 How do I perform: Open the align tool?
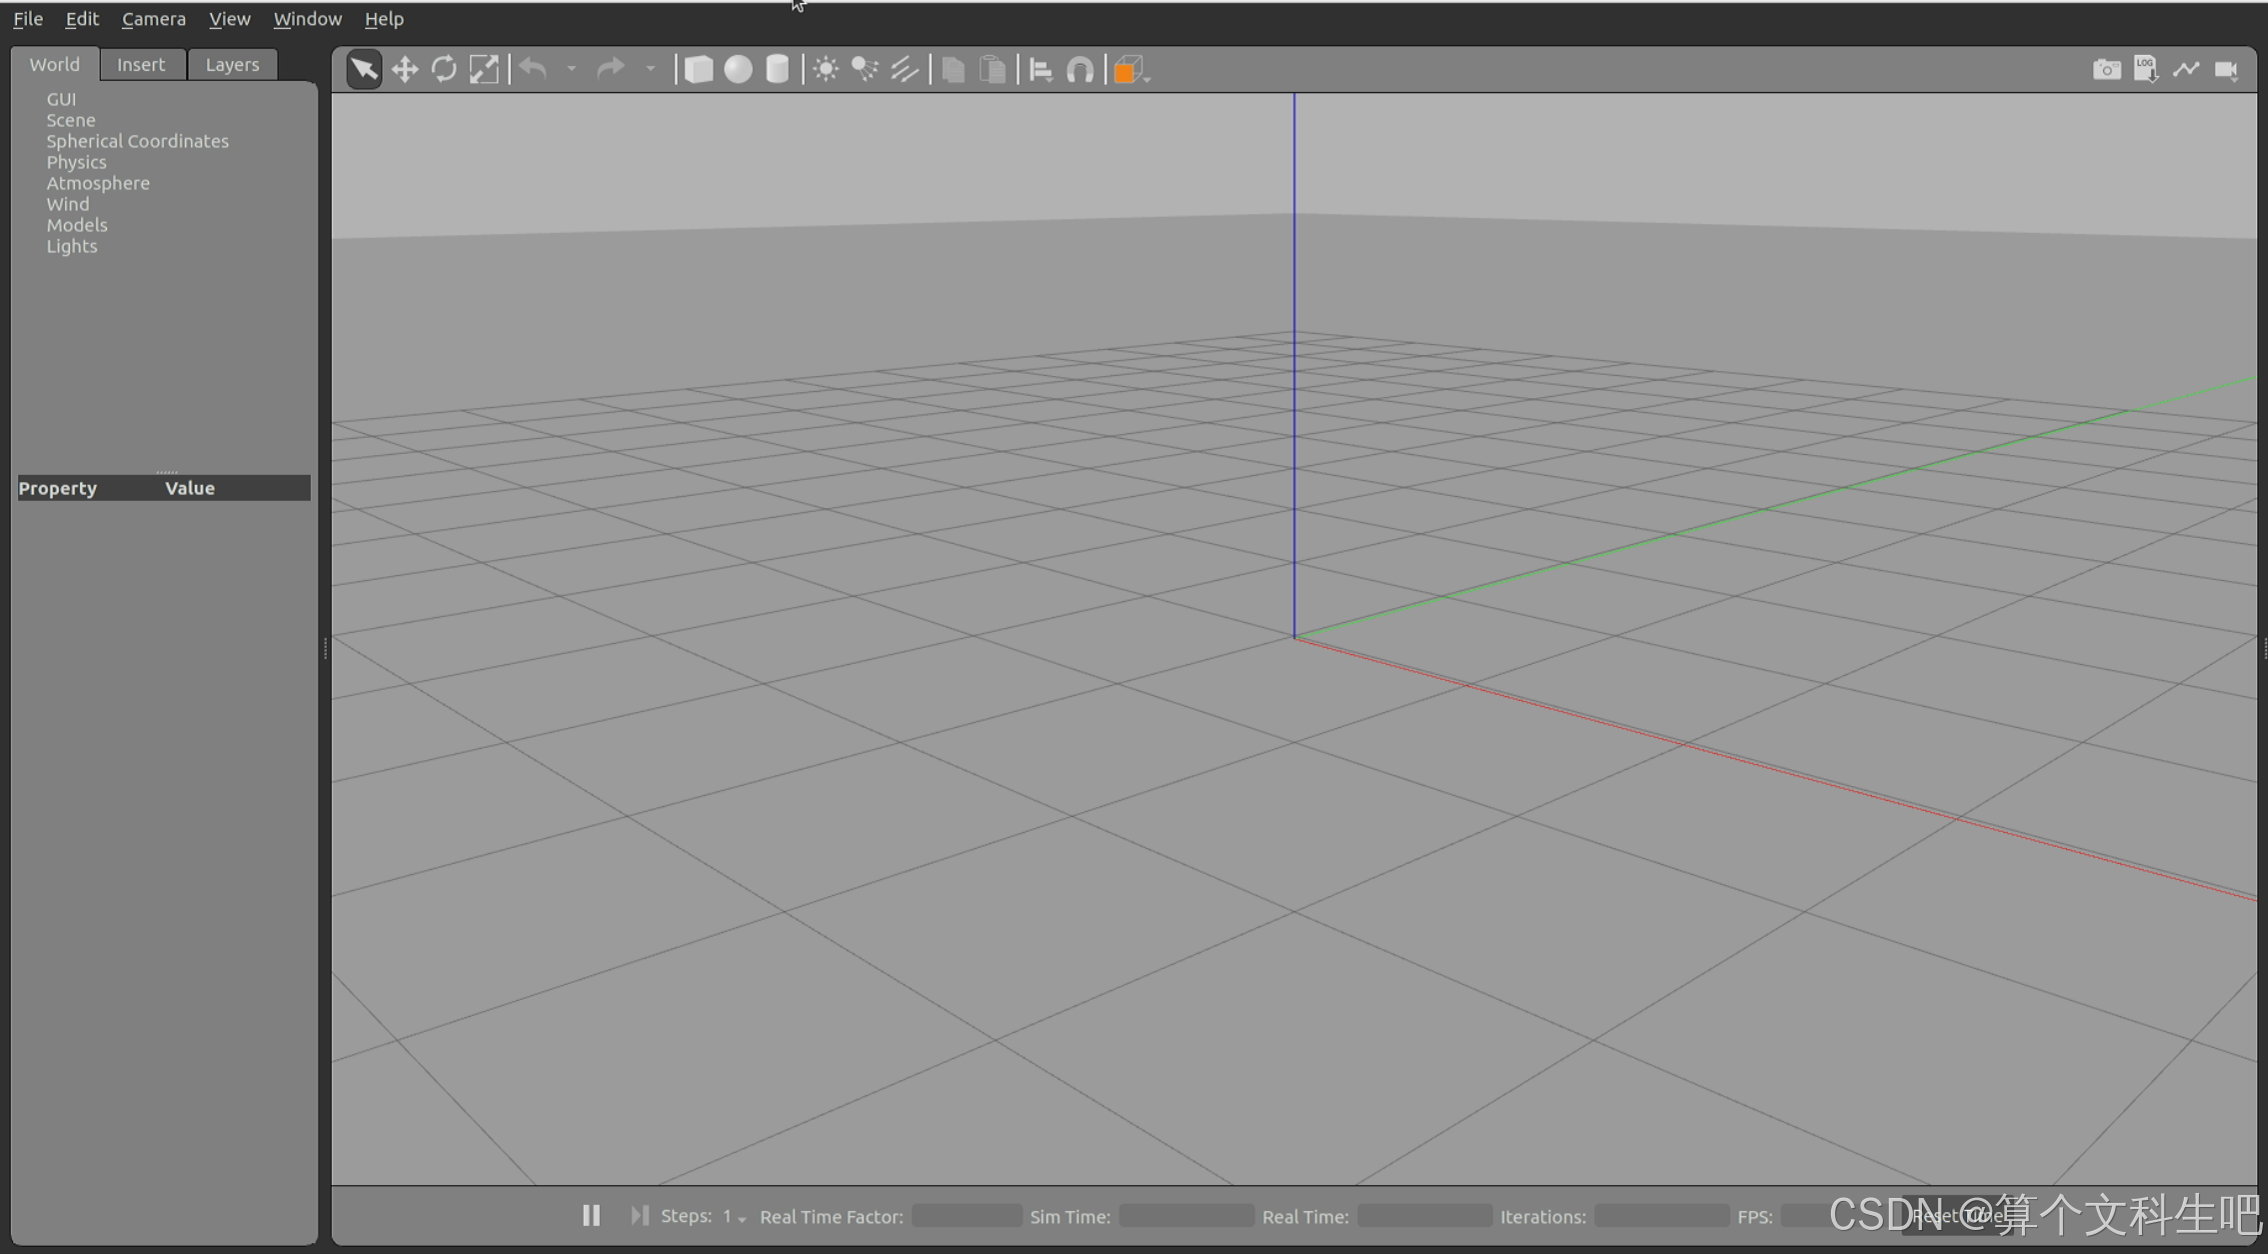1041,69
